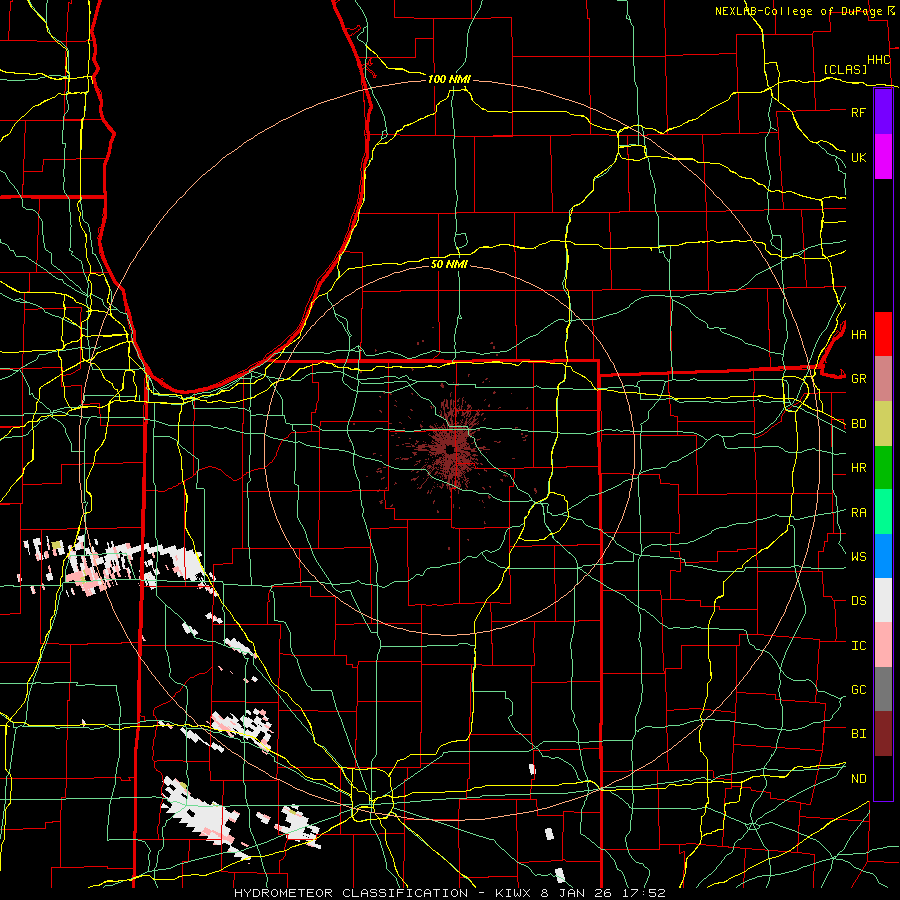Click the UK magenta legend swatch
This screenshot has width=900, height=900.
click(883, 157)
